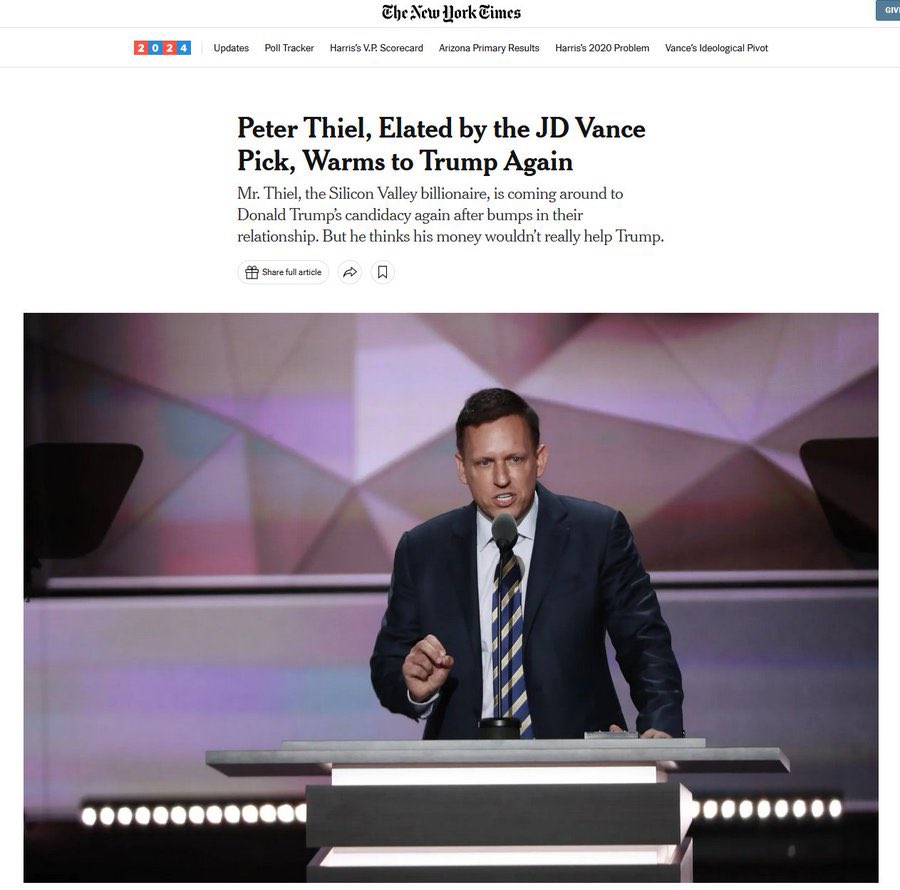Click the gift icon in Share full article
The width and height of the screenshot is (900, 890).
click(x=251, y=273)
